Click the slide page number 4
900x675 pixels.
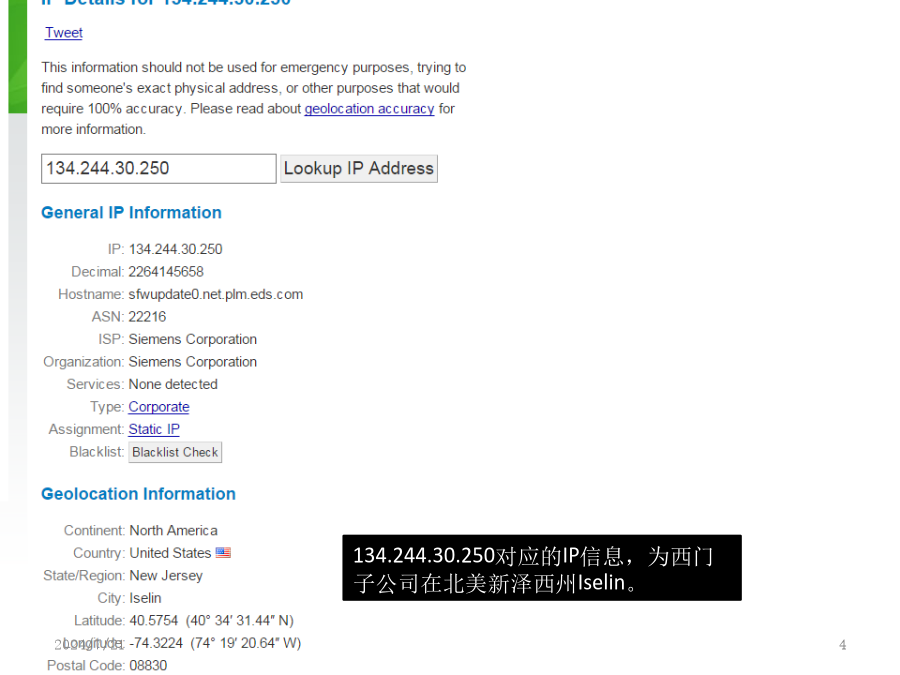point(843,645)
